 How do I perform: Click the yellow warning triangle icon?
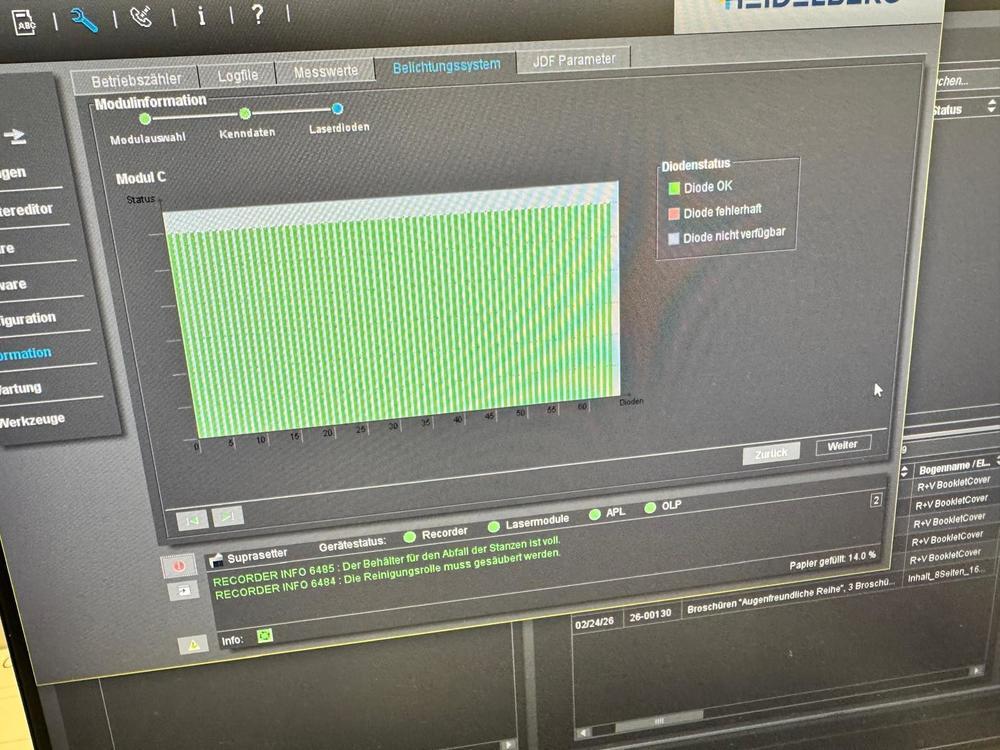pos(192,645)
